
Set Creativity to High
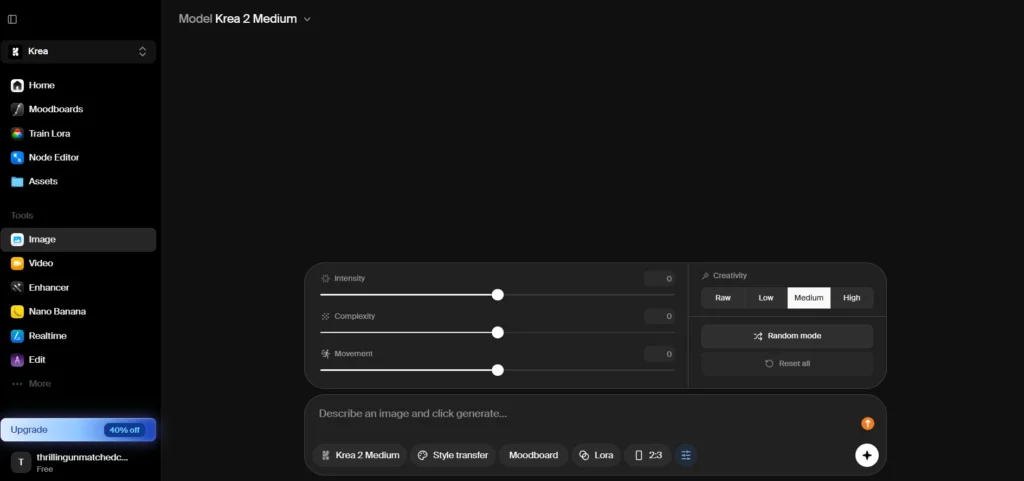click(852, 298)
